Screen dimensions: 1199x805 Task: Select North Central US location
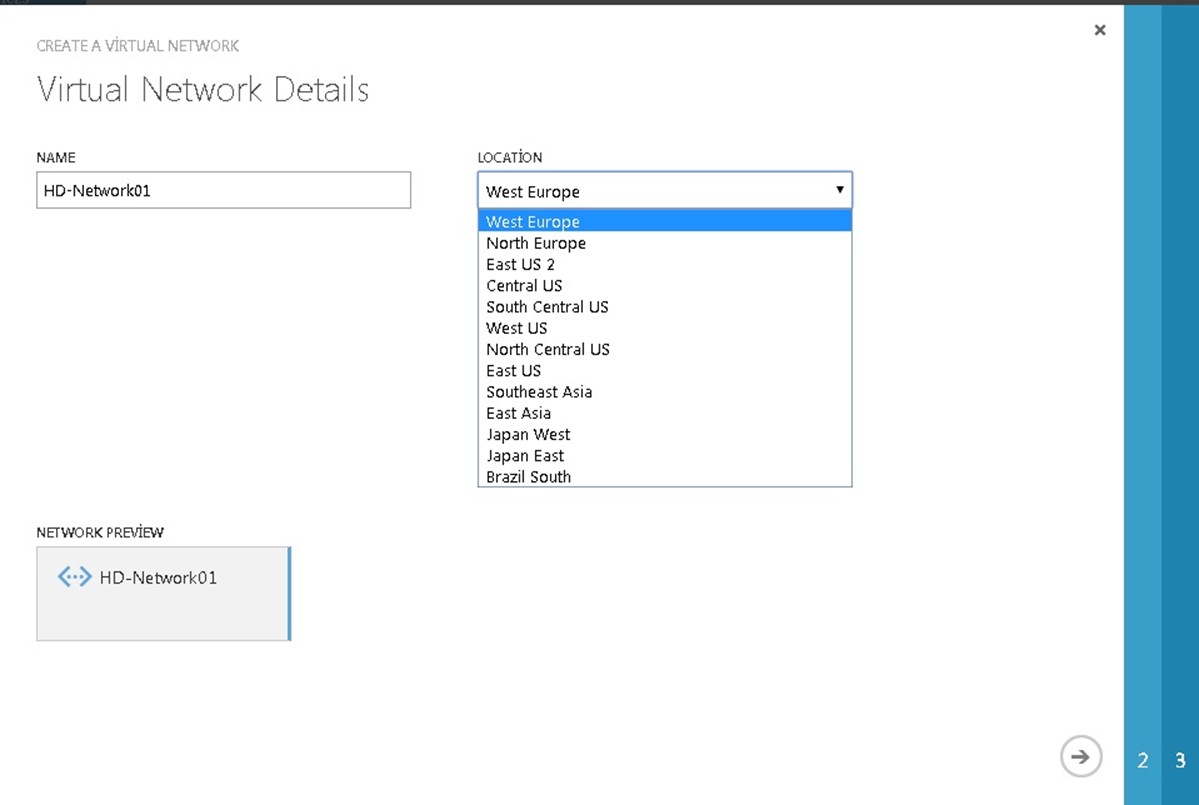[664, 349]
